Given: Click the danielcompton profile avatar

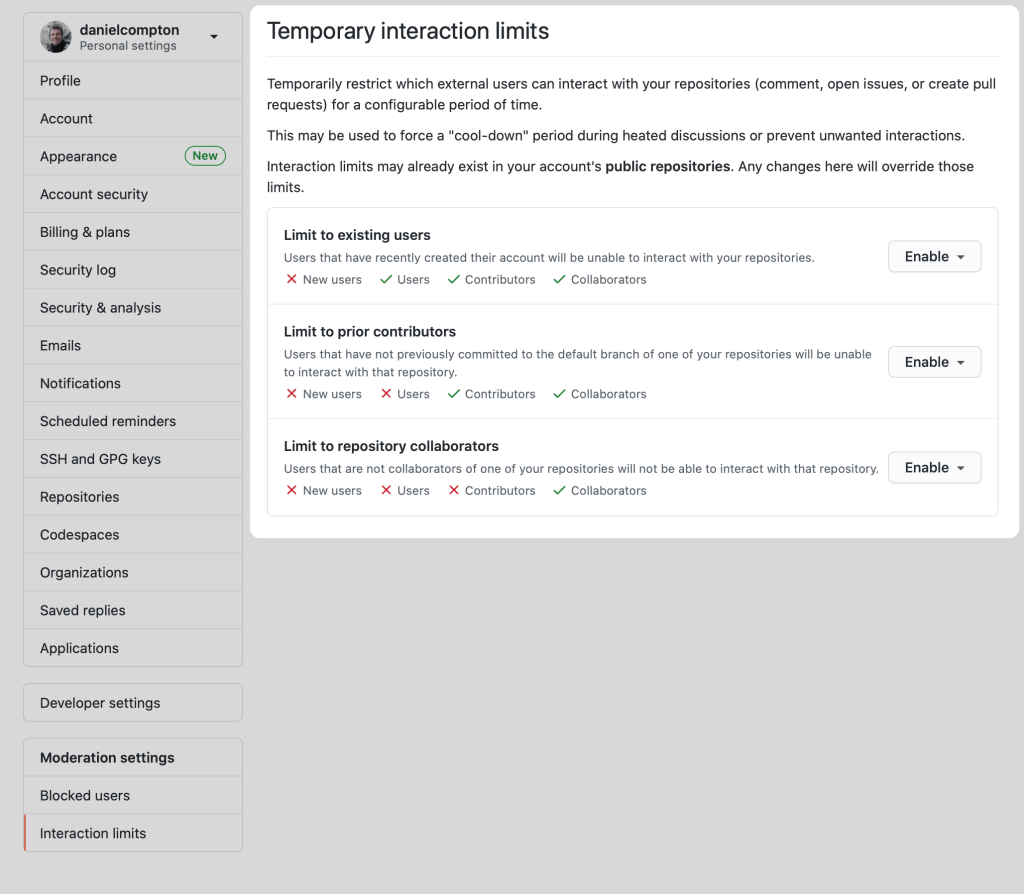Looking at the screenshot, I should click(56, 37).
